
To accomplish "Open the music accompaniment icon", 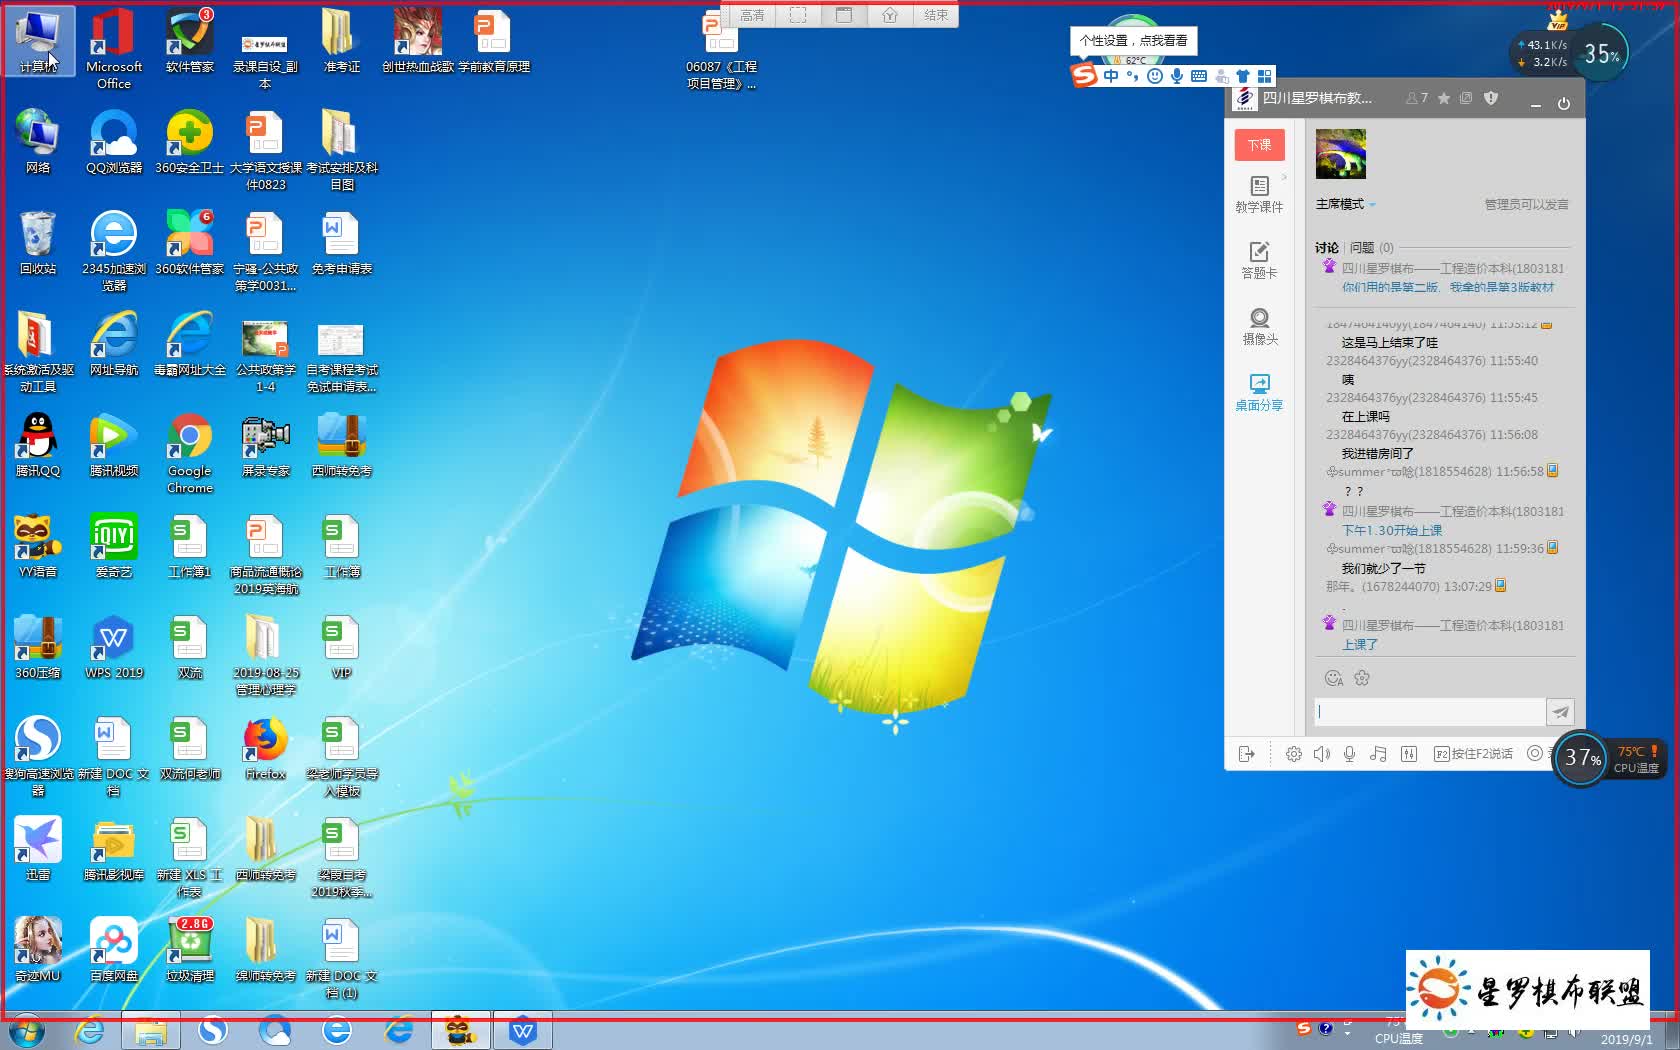I will 1378,754.
